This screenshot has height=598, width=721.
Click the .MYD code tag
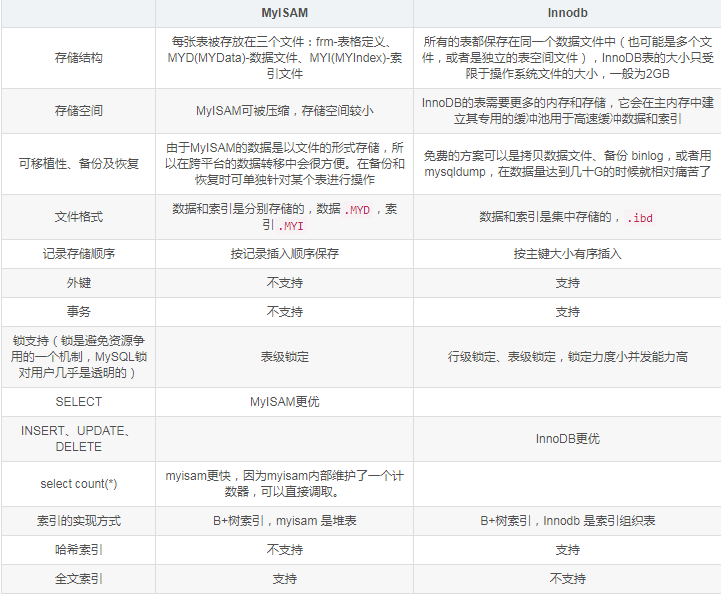pyautogui.click(x=357, y=210)
